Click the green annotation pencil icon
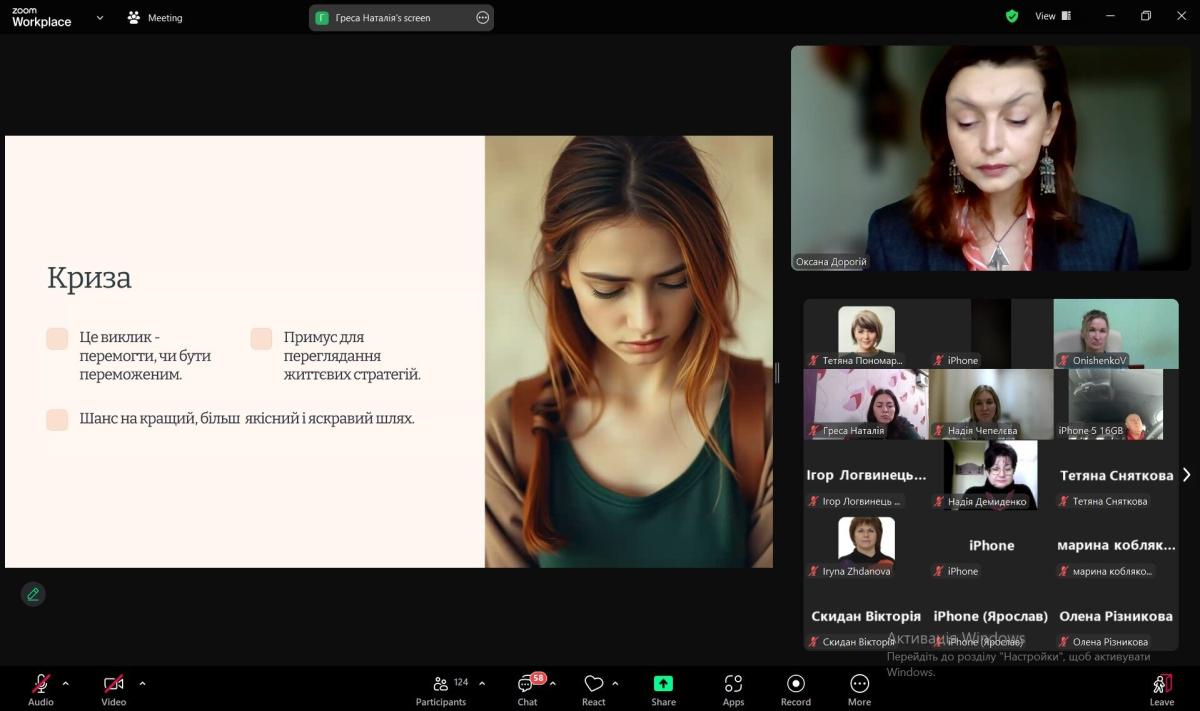 [x=33, y=594]
